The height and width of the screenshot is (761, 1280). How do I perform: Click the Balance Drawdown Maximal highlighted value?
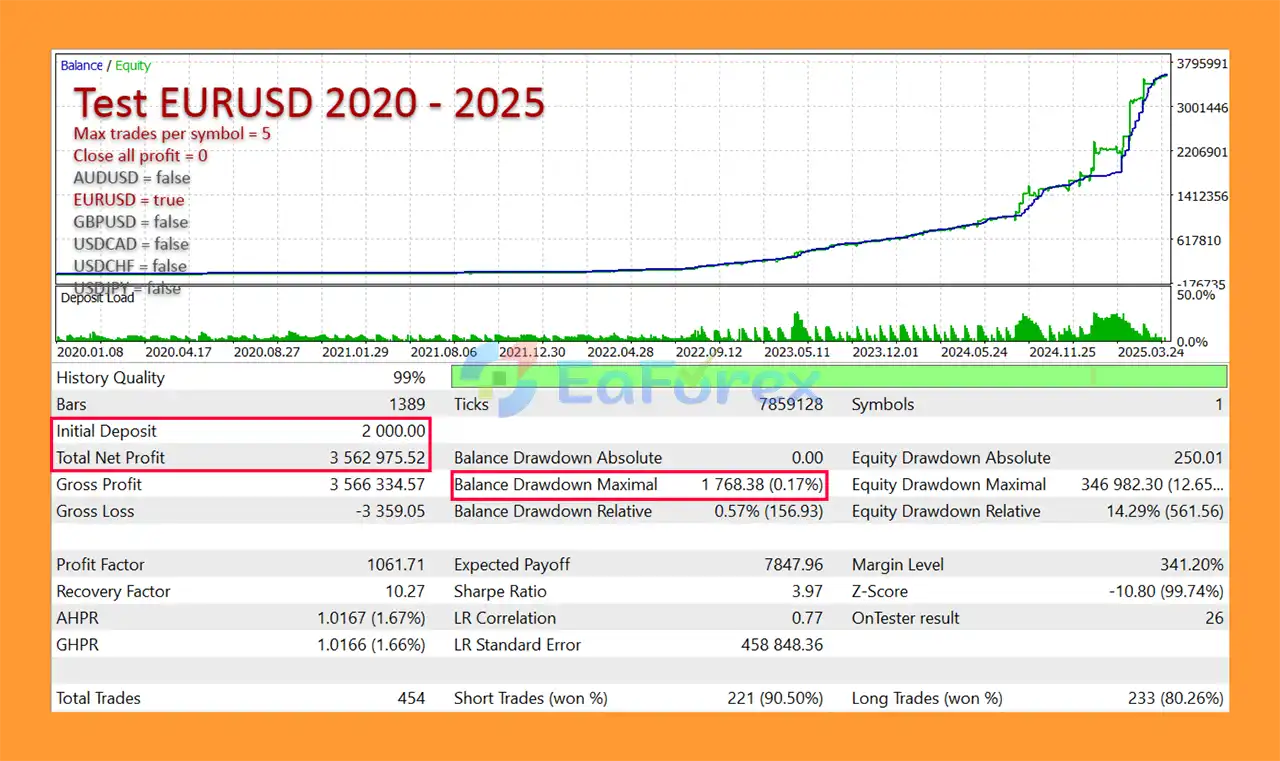(x=762, y=485)
